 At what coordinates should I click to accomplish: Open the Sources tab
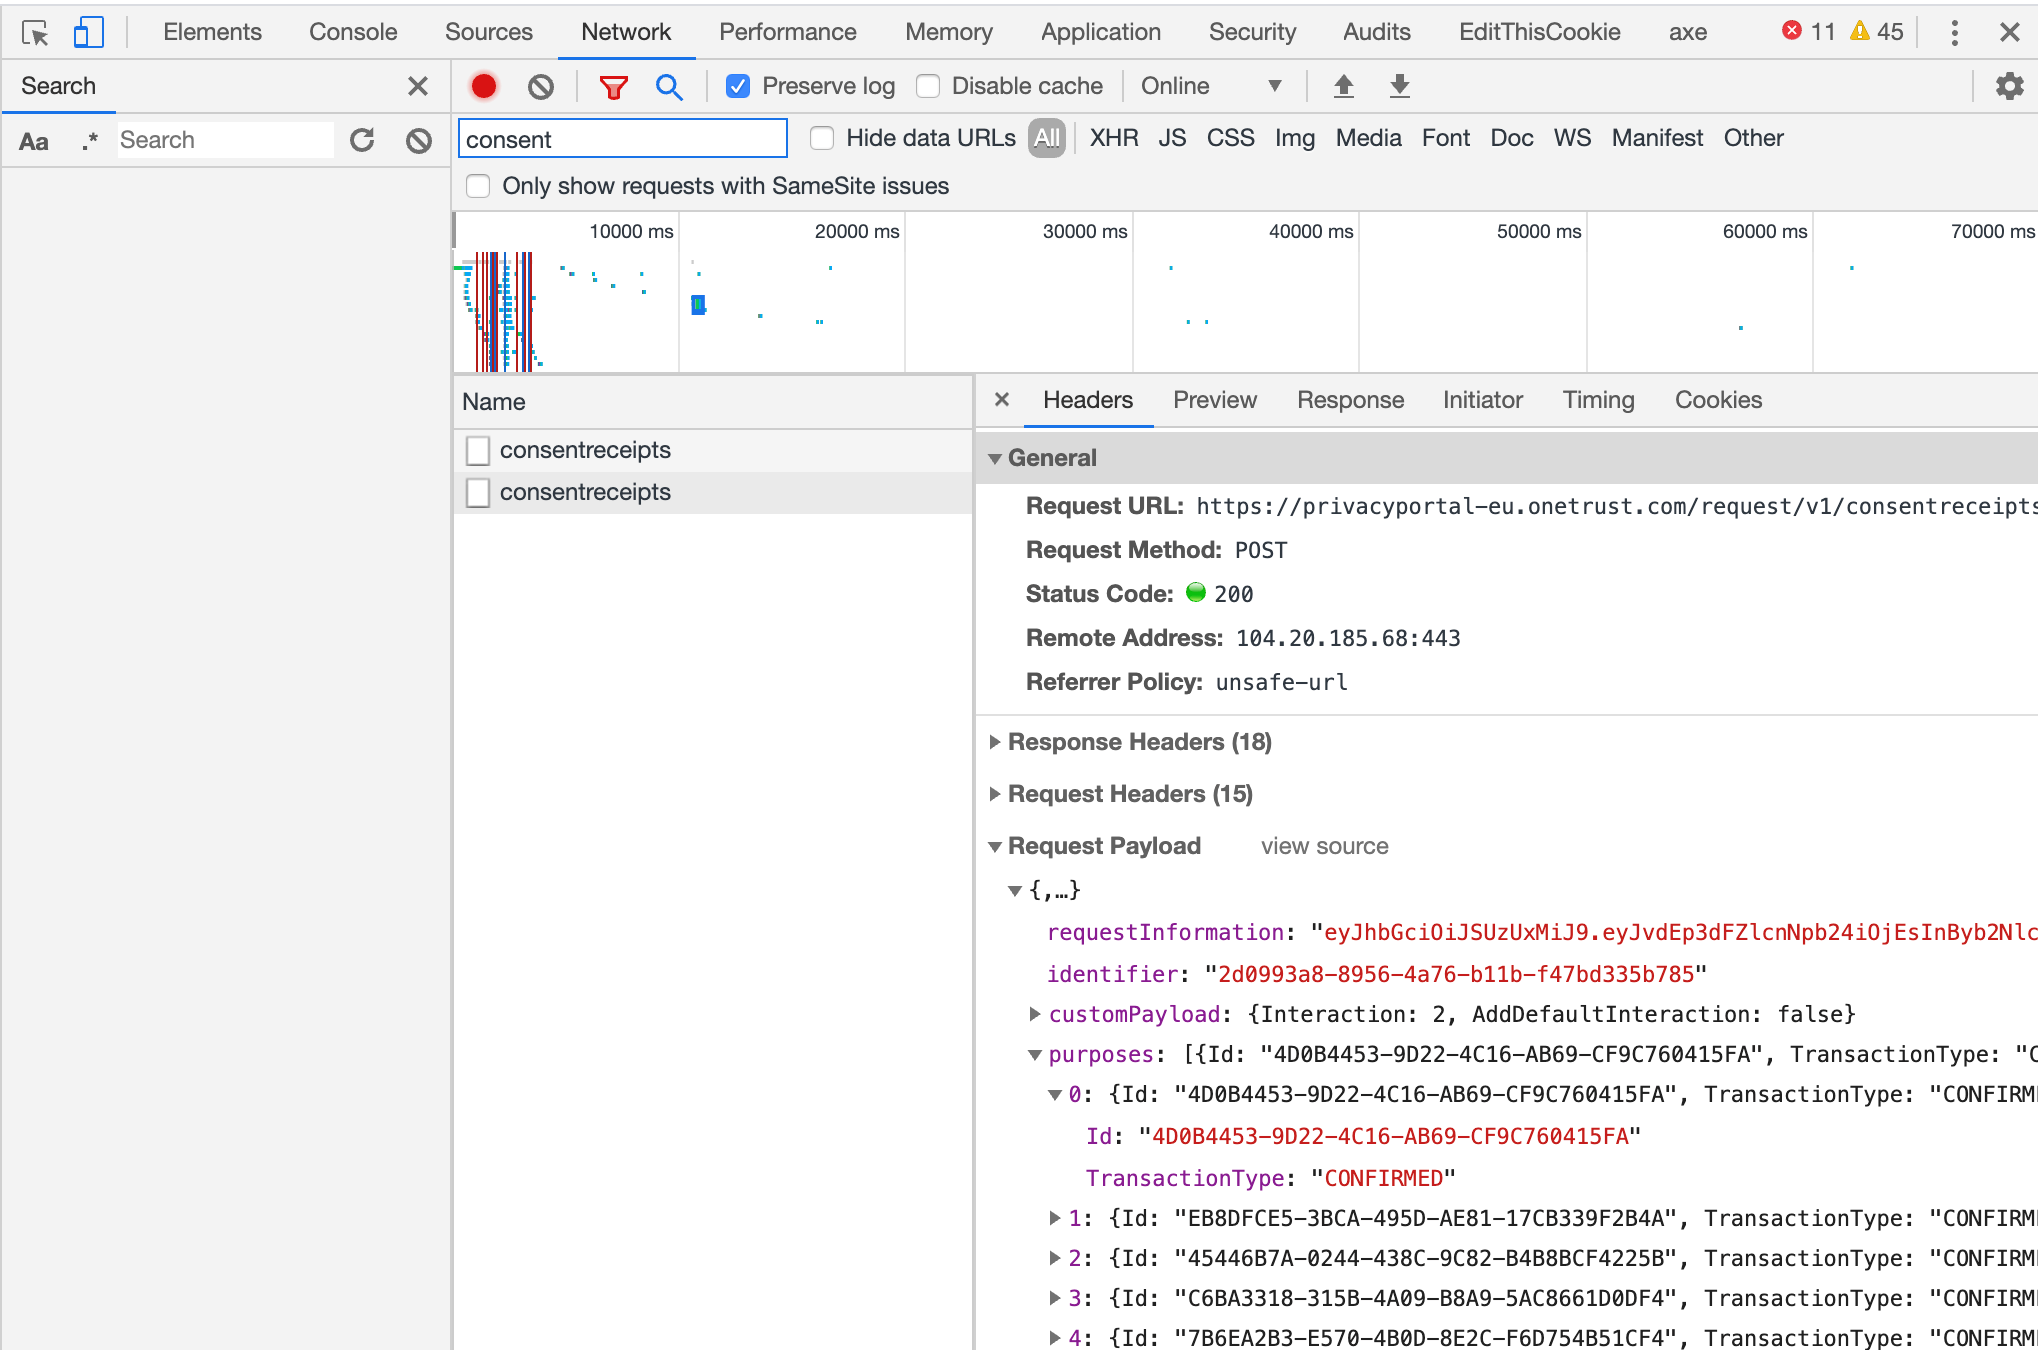[x=489, y=32]
